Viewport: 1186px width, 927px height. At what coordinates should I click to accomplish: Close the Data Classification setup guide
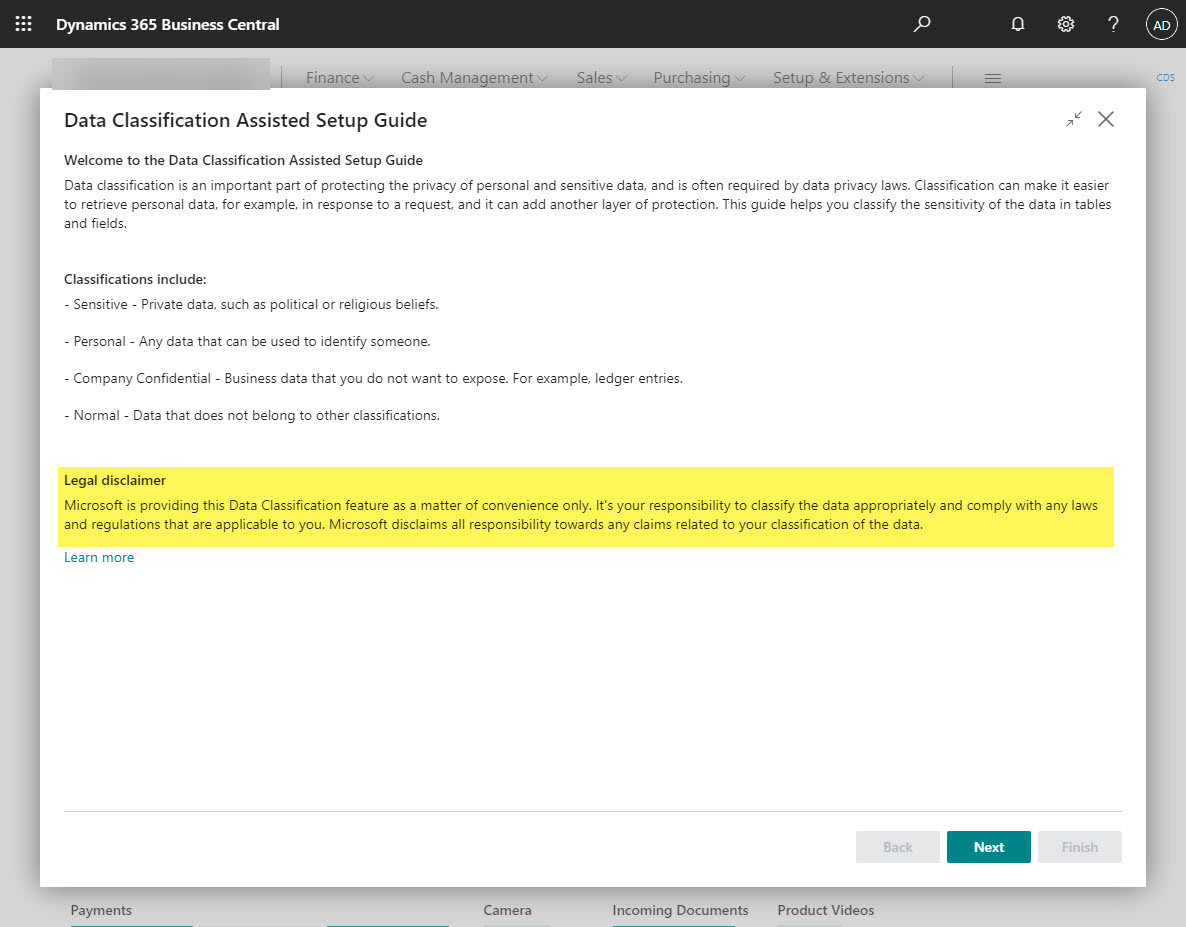1106,119
